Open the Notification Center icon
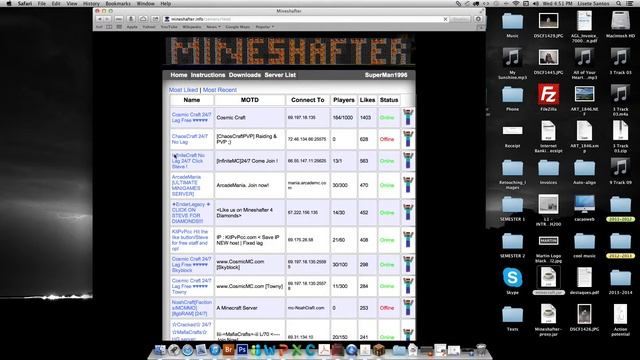The image size is (640, 360). 631,3
